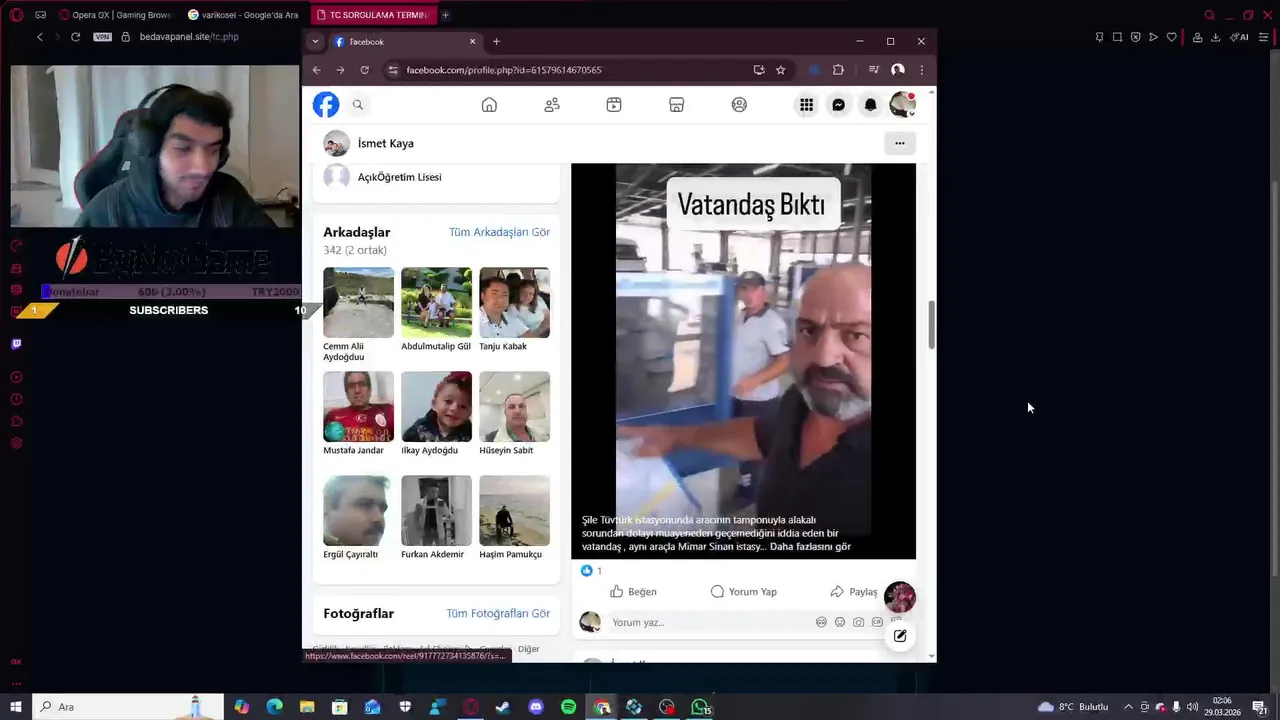The image size is (1280, 720).
Task: Open Windows Start button
Action: pos(16,707)
